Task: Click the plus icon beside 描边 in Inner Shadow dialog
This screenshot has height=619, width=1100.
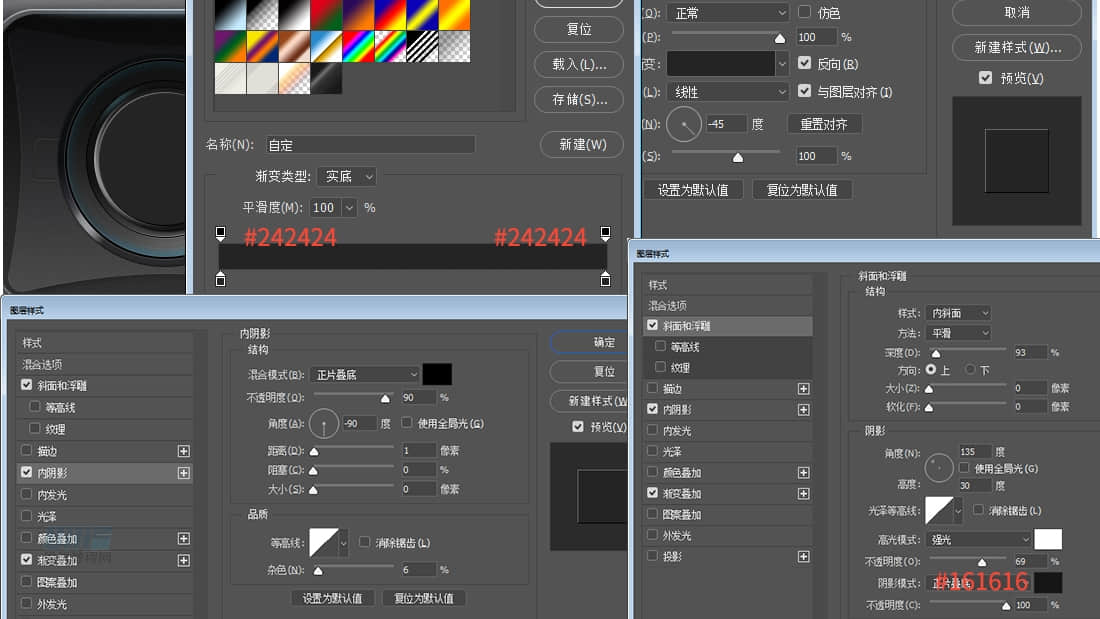Action: pyautogui.click(x=183, y=451)
